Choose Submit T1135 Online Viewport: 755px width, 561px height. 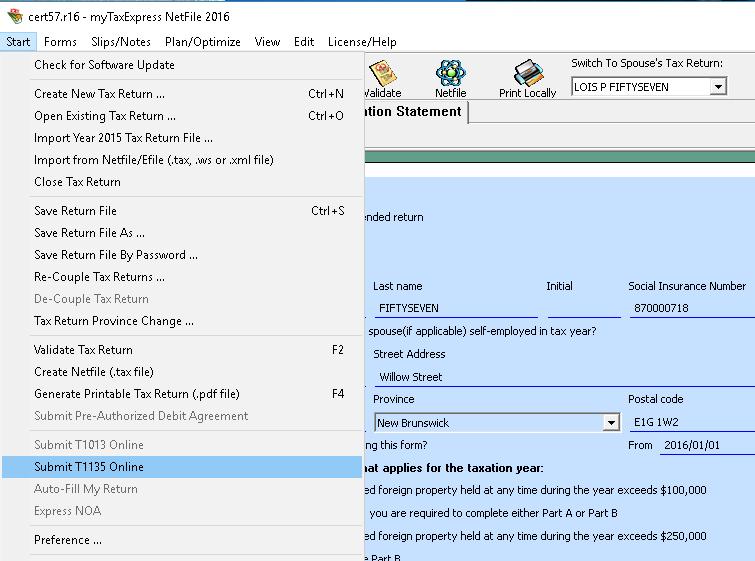(182, 467)
